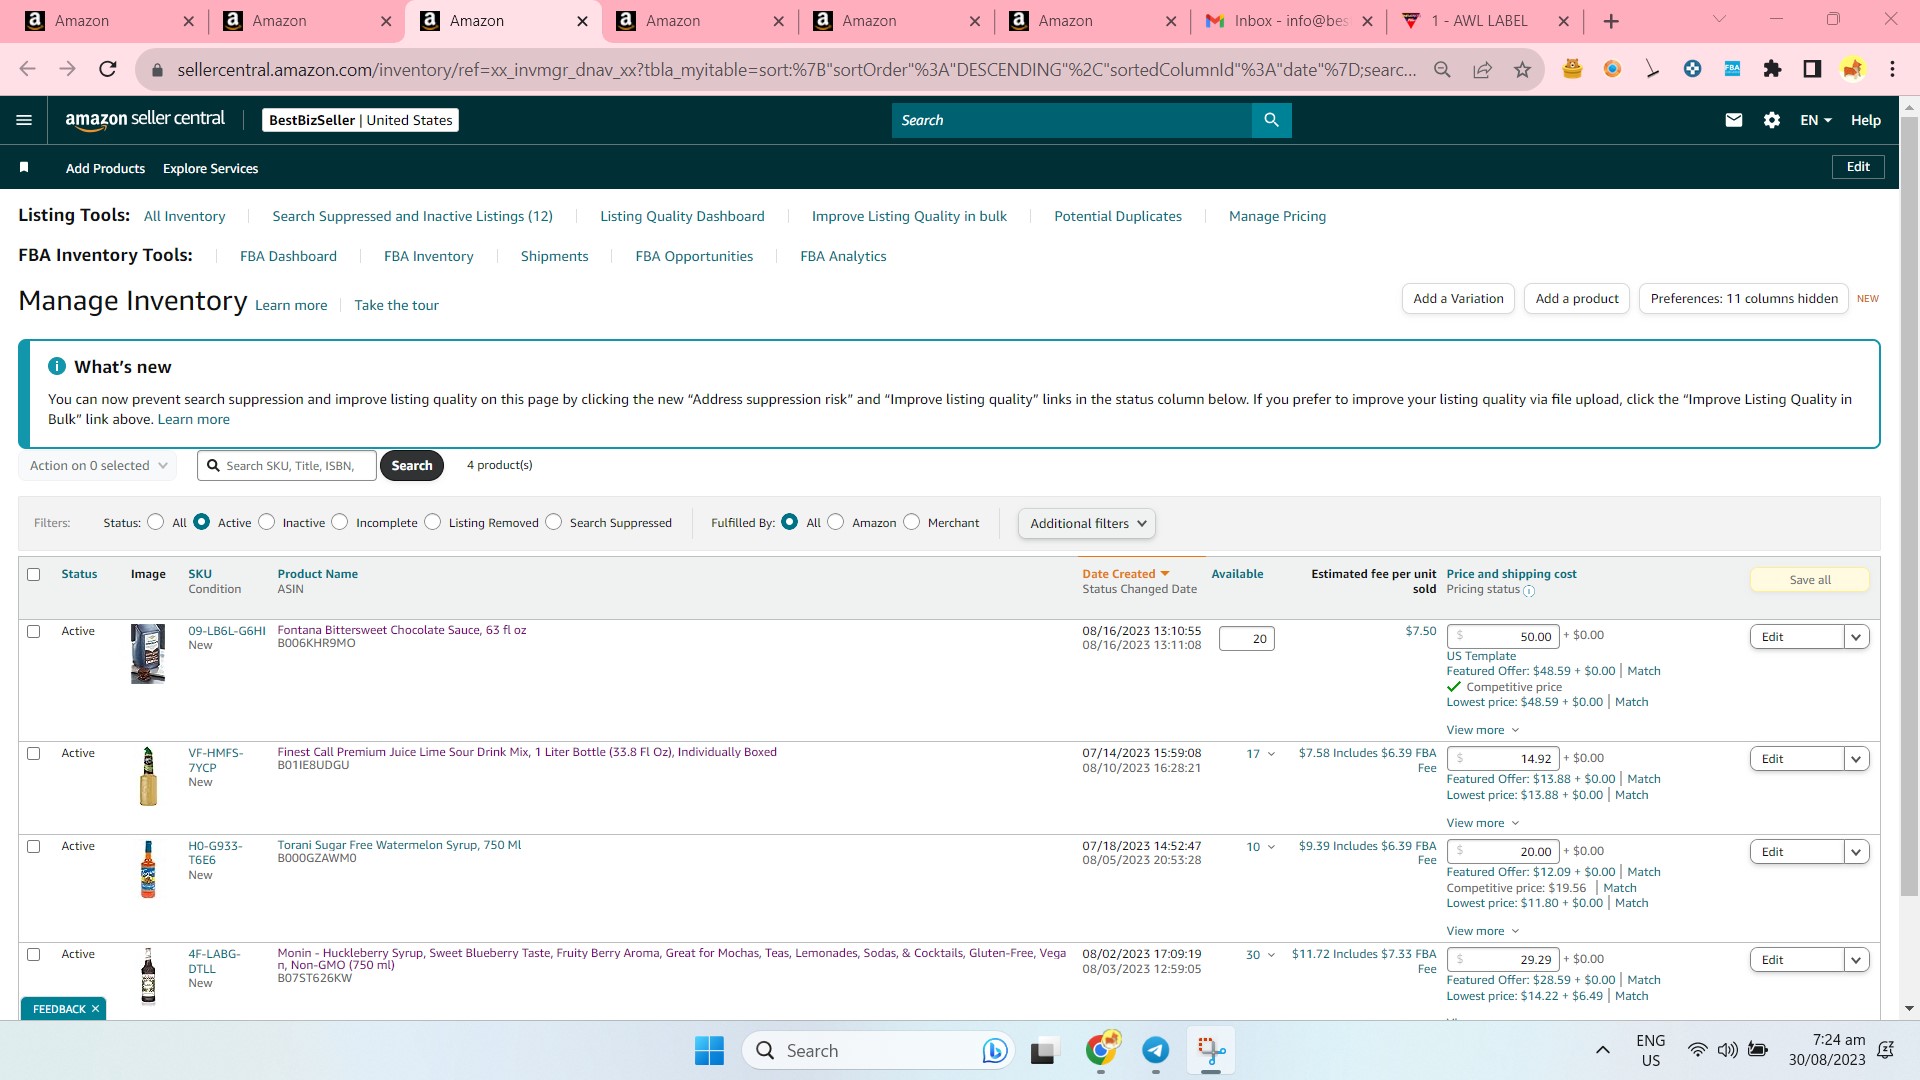The width and height of the screenshot is (1920, 1080).
Task: Open the settings gear icon
Action: (1772, 120)
